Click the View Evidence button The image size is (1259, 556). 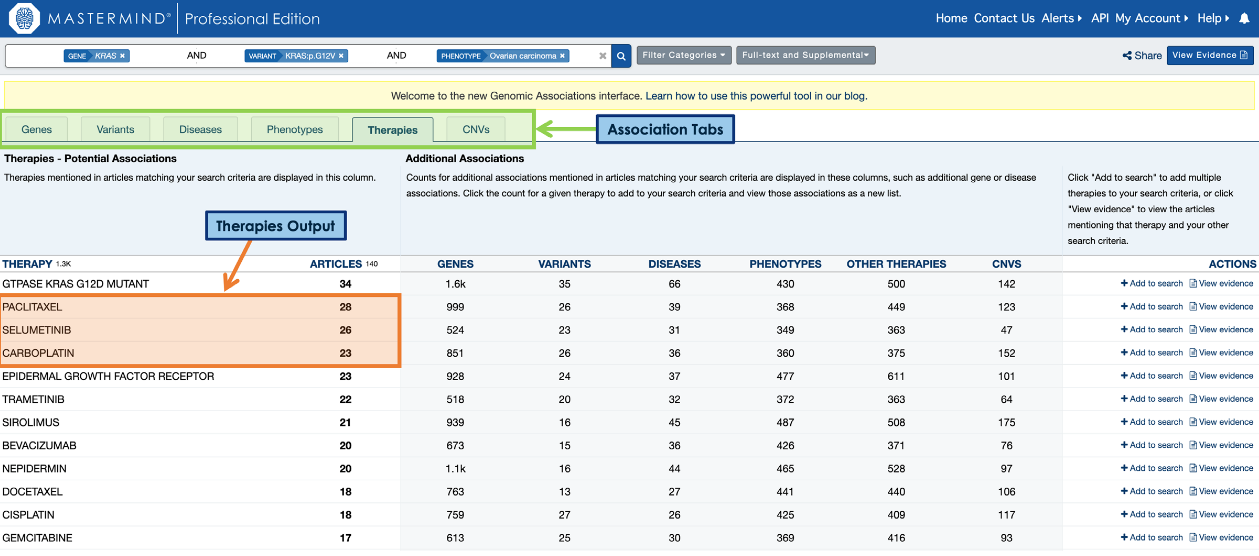[1210, 55]
